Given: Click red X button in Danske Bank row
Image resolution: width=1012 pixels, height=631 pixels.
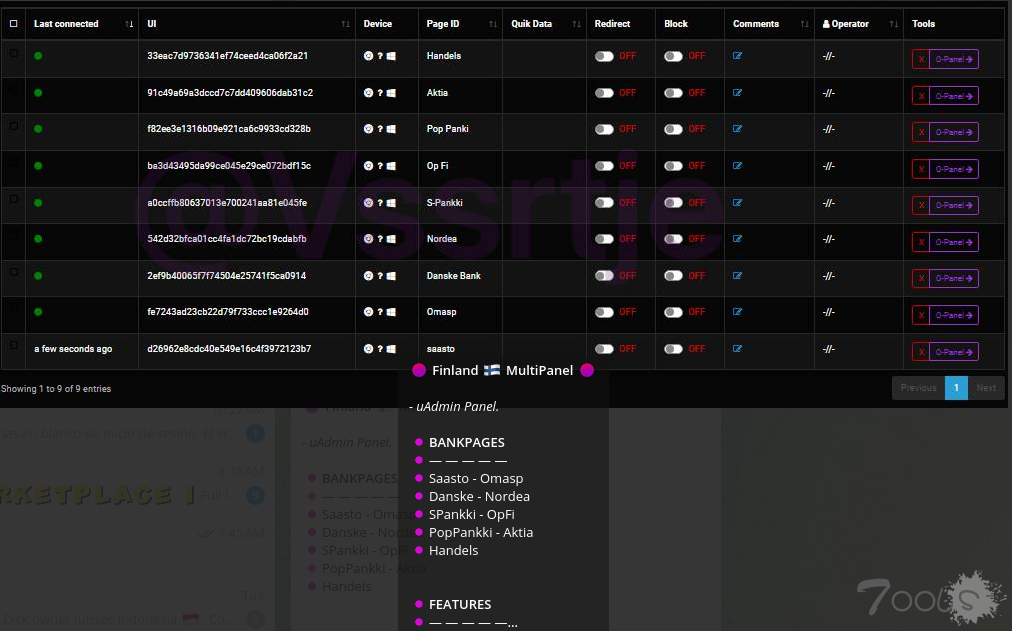Looking at the screenshot, I should 921,279.
